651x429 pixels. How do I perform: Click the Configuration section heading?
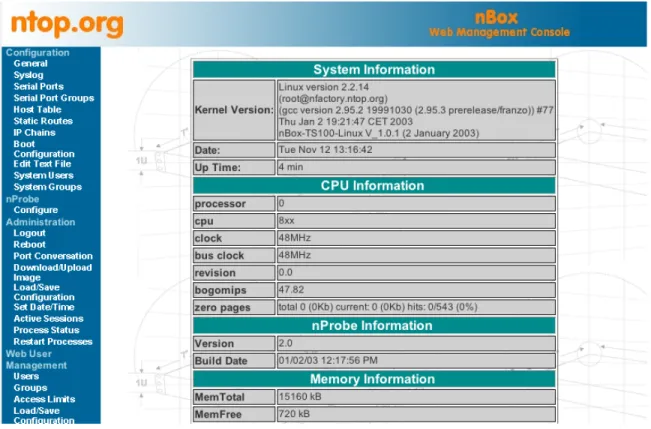[37, 53]
